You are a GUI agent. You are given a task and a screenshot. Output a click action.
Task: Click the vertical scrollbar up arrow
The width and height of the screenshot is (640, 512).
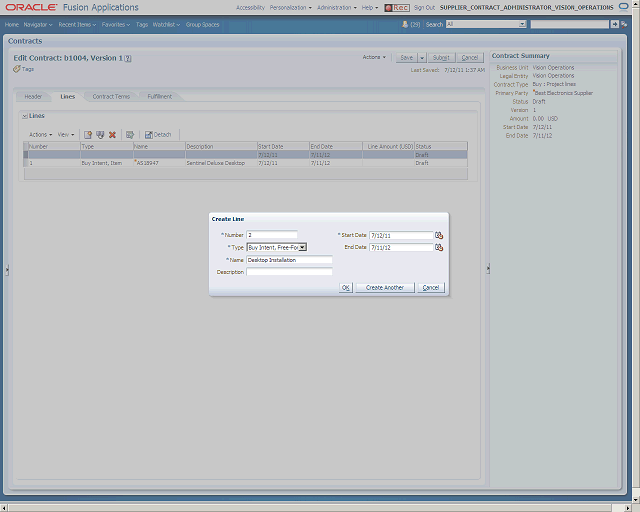[636, 3]
